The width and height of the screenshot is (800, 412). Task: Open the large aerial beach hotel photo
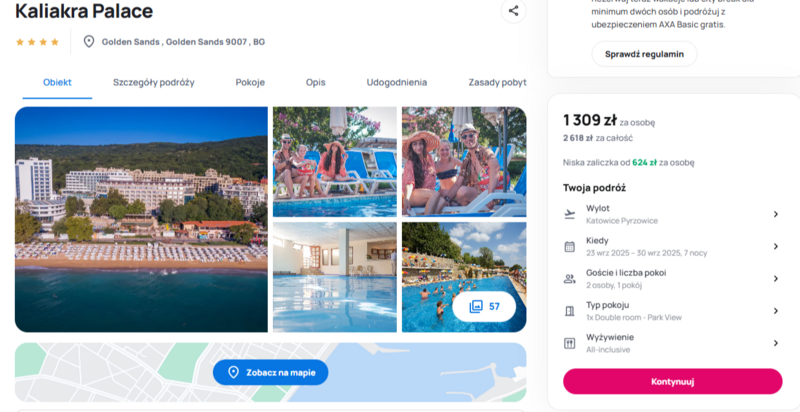pos(141,219)
